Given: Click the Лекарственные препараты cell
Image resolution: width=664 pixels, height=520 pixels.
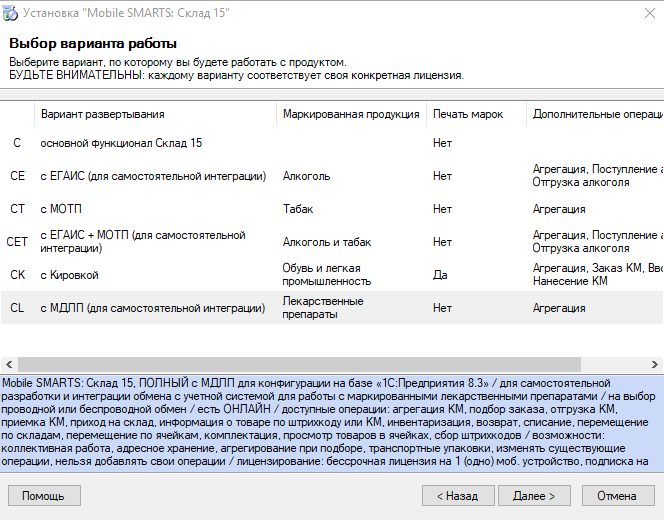Looking at the screenshot, I should pyautogui.click(x=323, y=307).
